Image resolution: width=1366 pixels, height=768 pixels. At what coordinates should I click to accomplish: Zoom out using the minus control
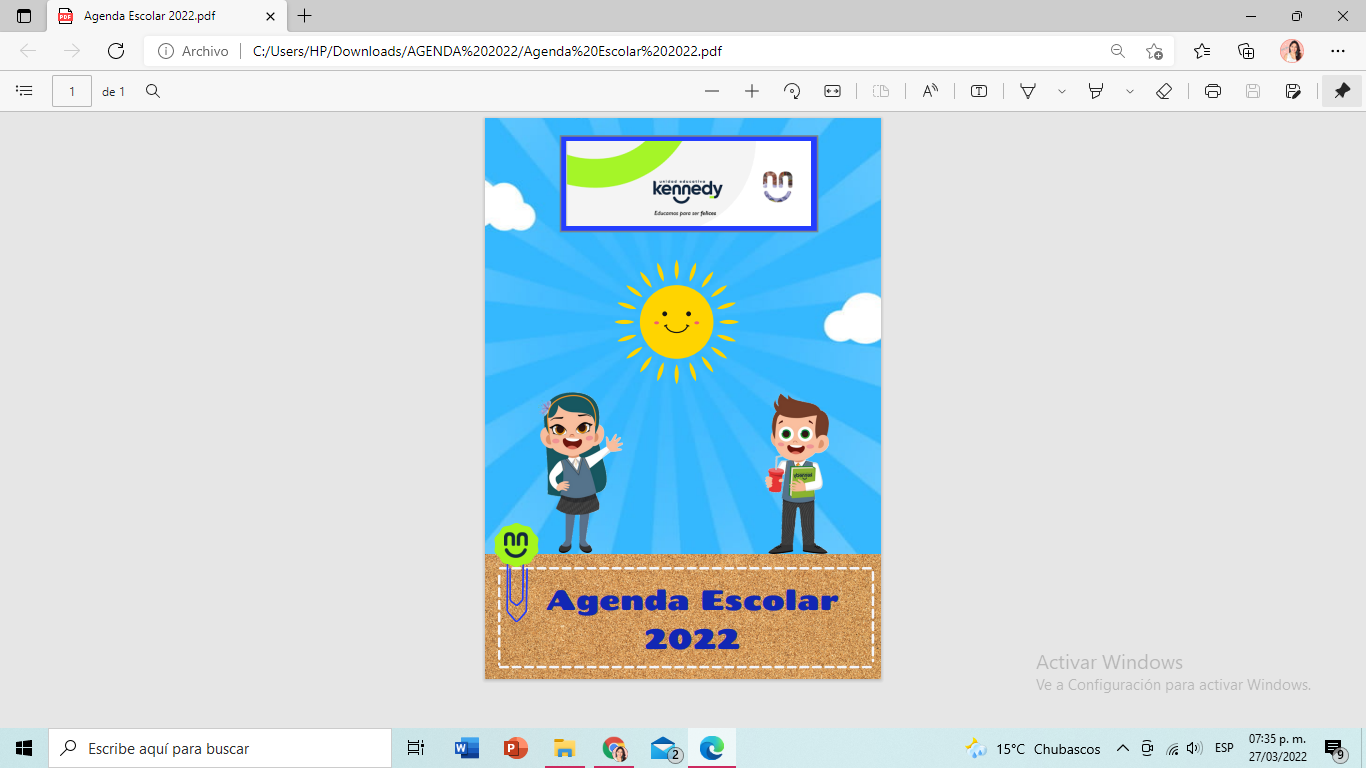[x=710, y=90]
